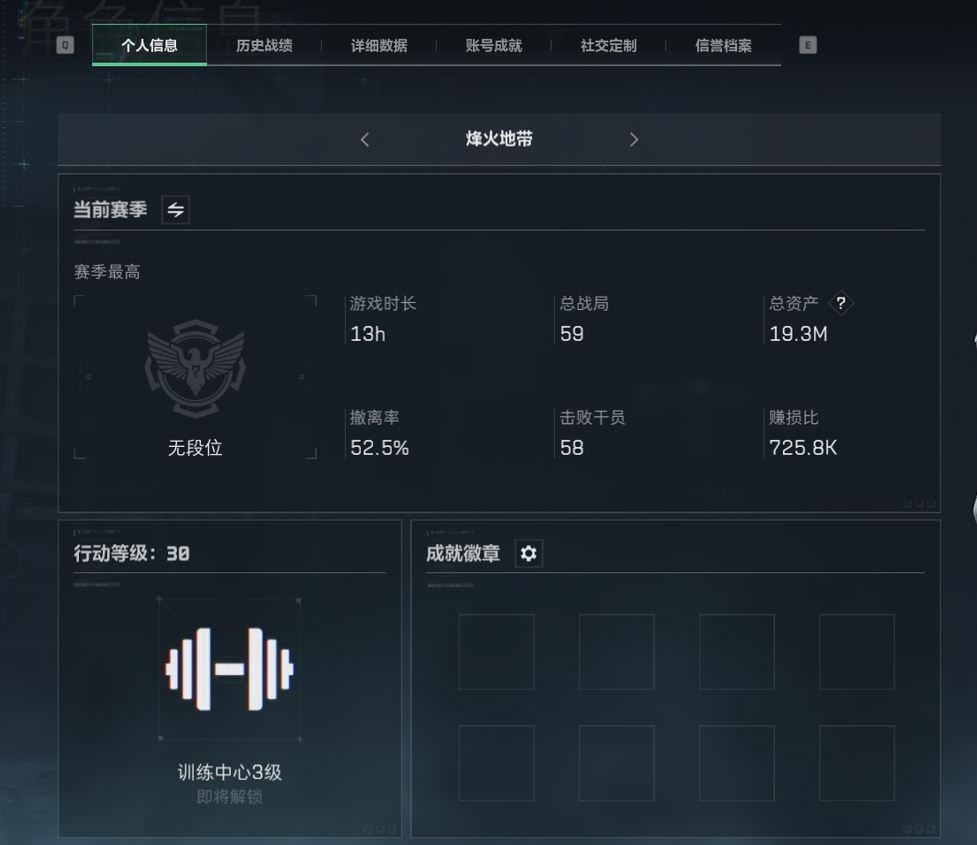Click the 训练中心3级 unlock label
977x845 pixels.
pyautogui.click(x=229, y=773)
